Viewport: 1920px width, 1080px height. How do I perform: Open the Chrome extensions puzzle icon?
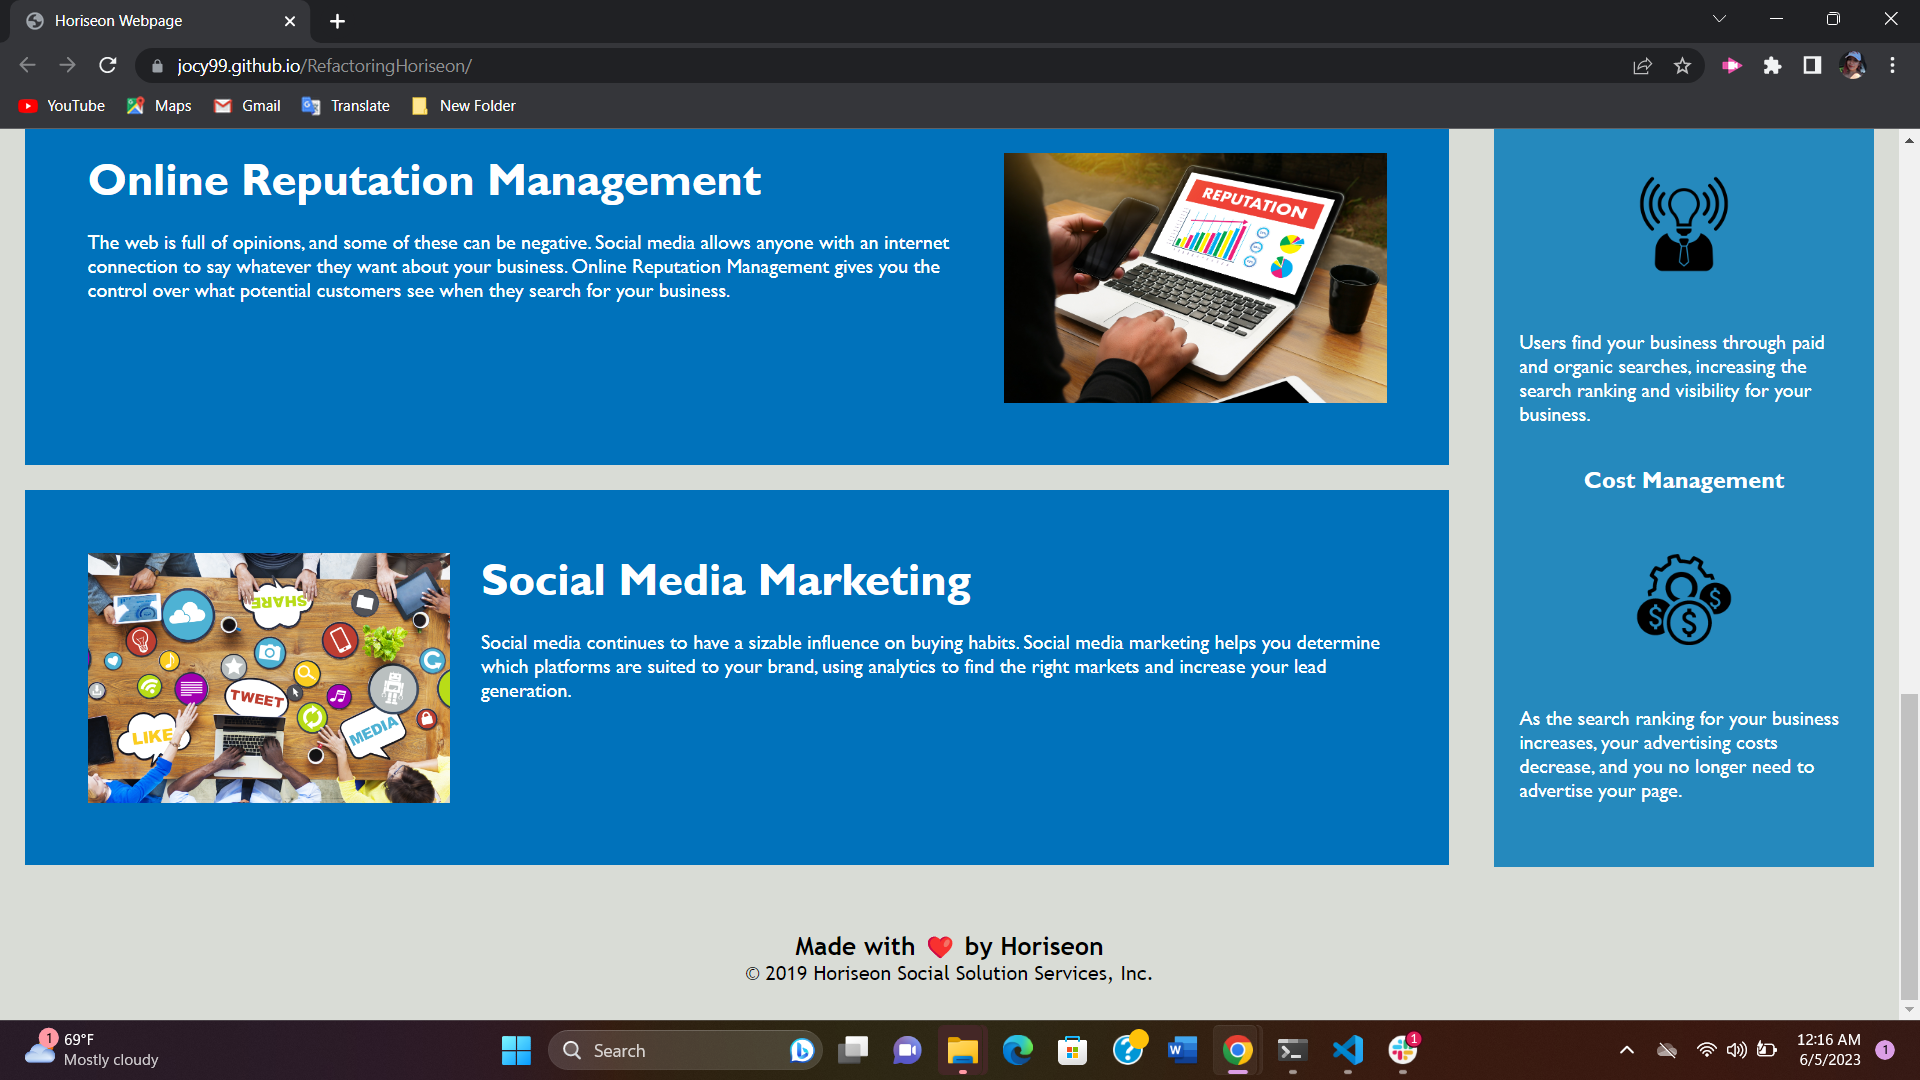pos(1772,66)
